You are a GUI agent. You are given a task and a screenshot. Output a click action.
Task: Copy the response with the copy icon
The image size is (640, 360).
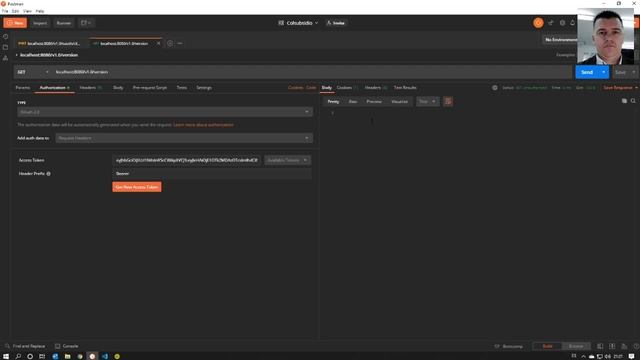(624, 101)
